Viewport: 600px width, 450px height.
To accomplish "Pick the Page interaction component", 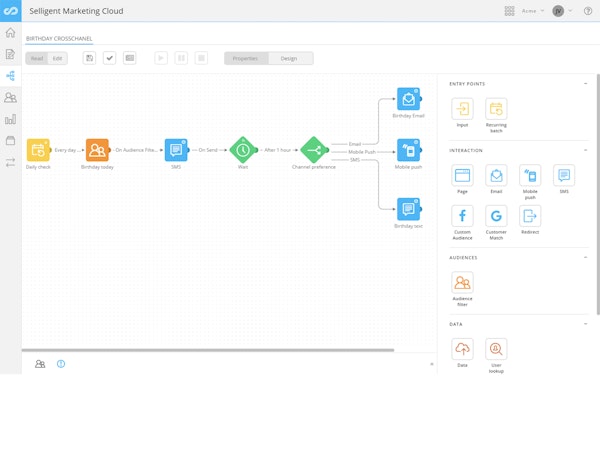I will point(462,176).
